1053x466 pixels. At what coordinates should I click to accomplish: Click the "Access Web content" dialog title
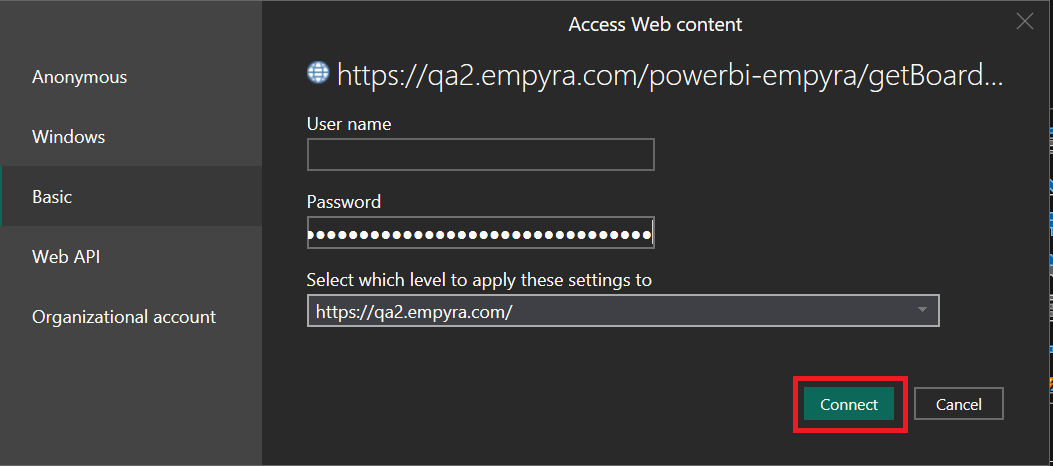(655, 25)
